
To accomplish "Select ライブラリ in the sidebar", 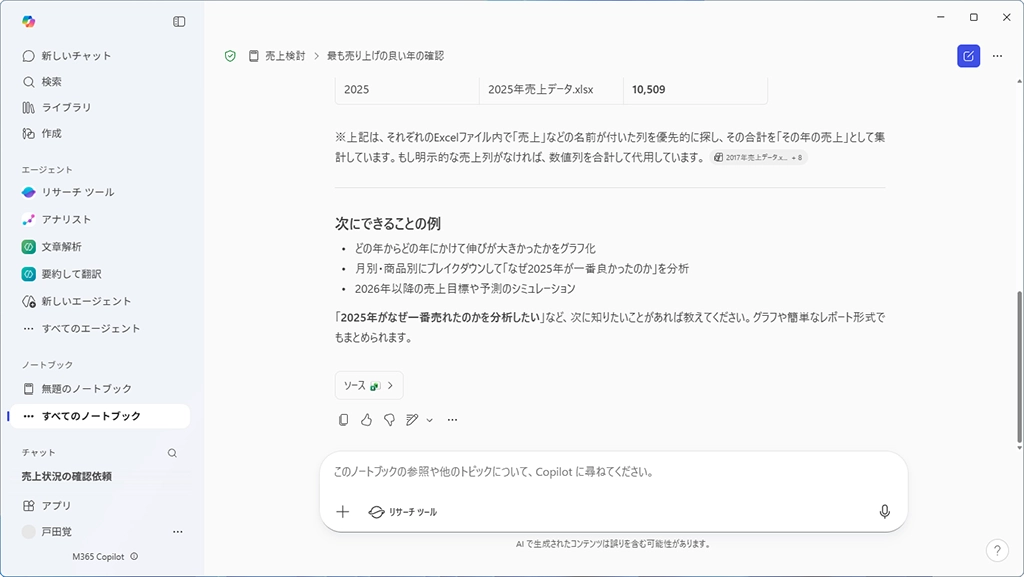I will [x=66, y=107].
